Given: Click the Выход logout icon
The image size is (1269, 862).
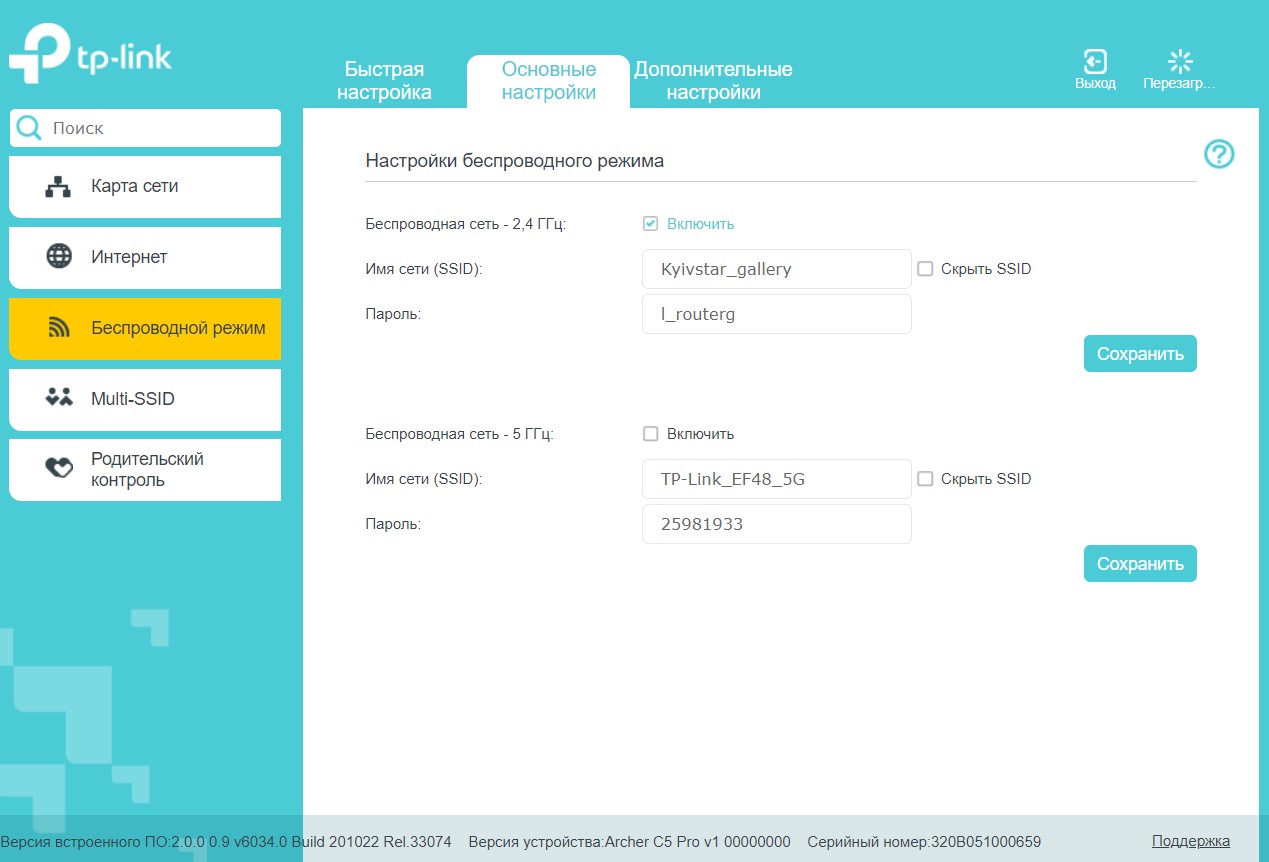Looking at the screenshot, I should pyautogui.click(x=1095, y=62).
